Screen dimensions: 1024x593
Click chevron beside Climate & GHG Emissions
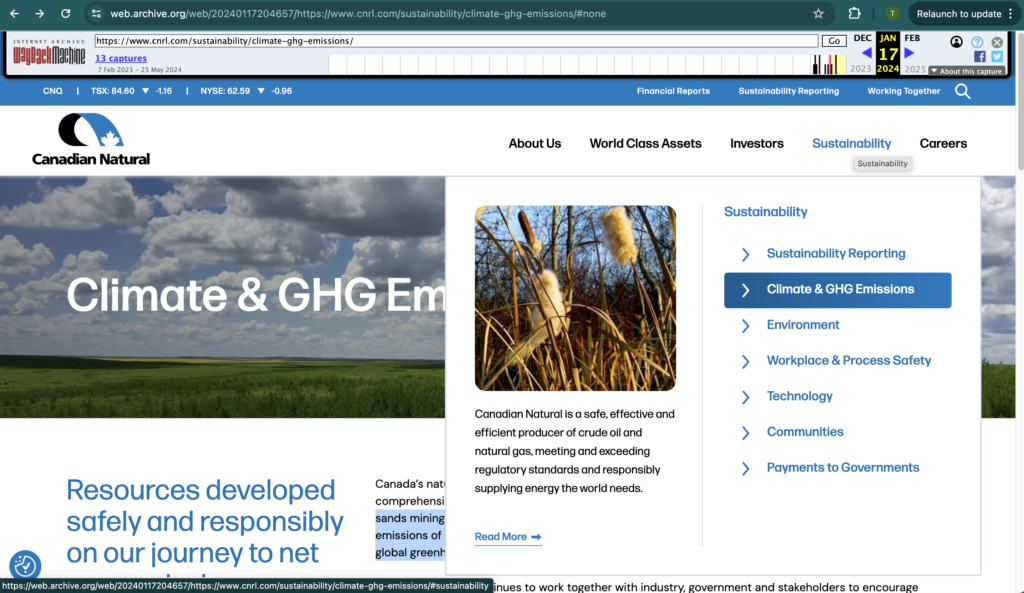click(x=745, y=290)
